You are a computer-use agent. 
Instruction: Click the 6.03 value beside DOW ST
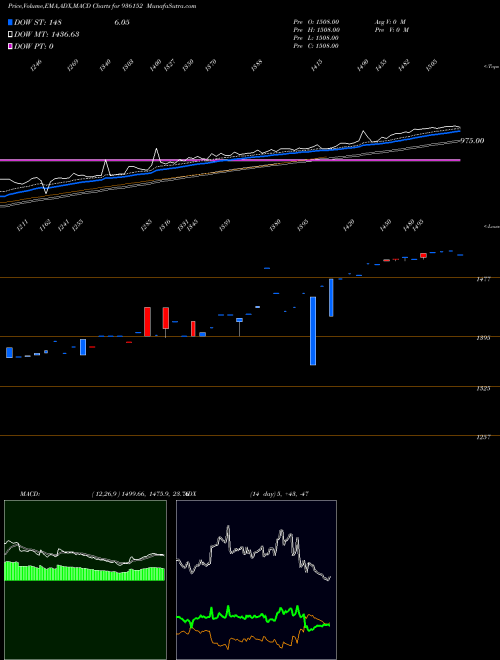pos(122,22)
